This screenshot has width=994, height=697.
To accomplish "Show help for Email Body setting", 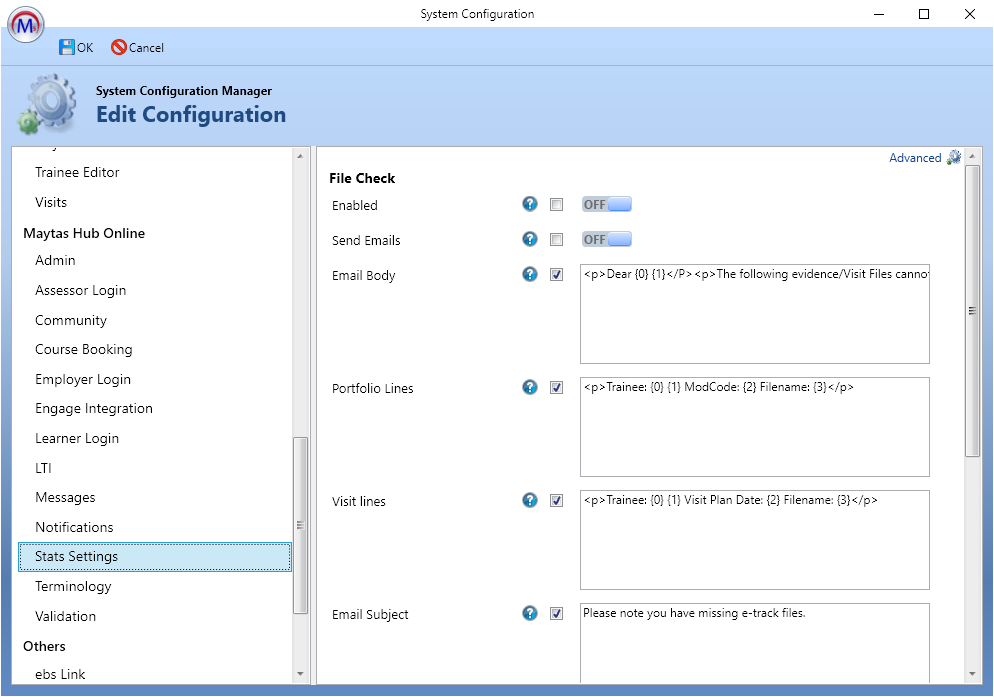I will 530,275.
